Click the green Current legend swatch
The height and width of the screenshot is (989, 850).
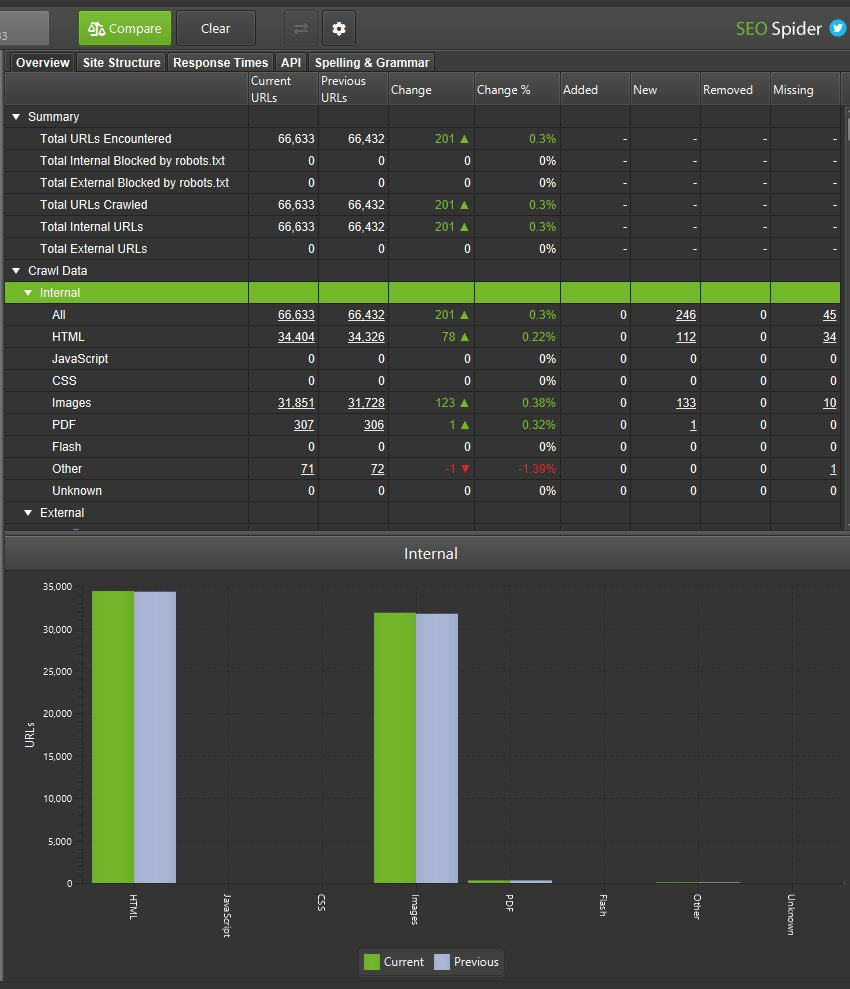point(371,962)
